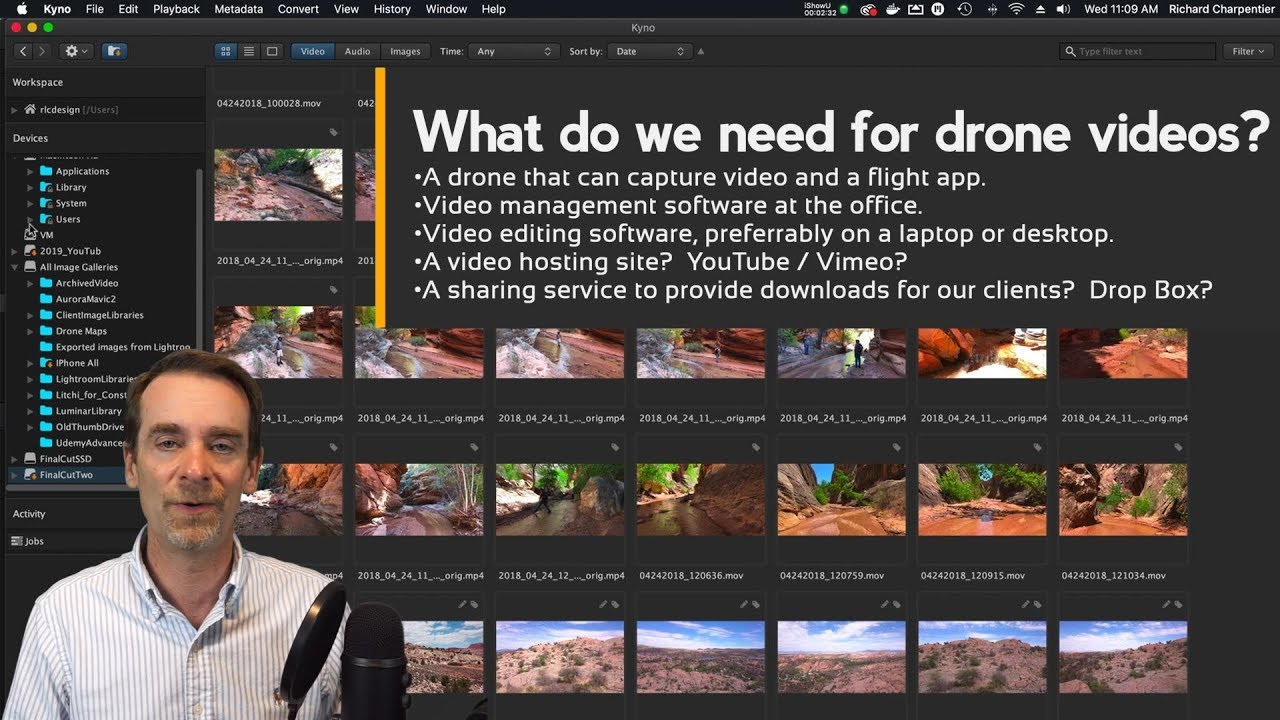
Task: Toggle the Video media filter
Action: point(313,51)
